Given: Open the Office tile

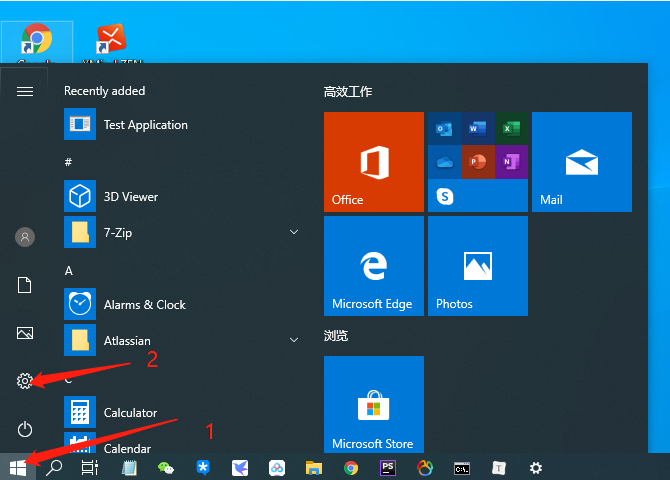Looking at the screenshot, I should tap(374, 162).
